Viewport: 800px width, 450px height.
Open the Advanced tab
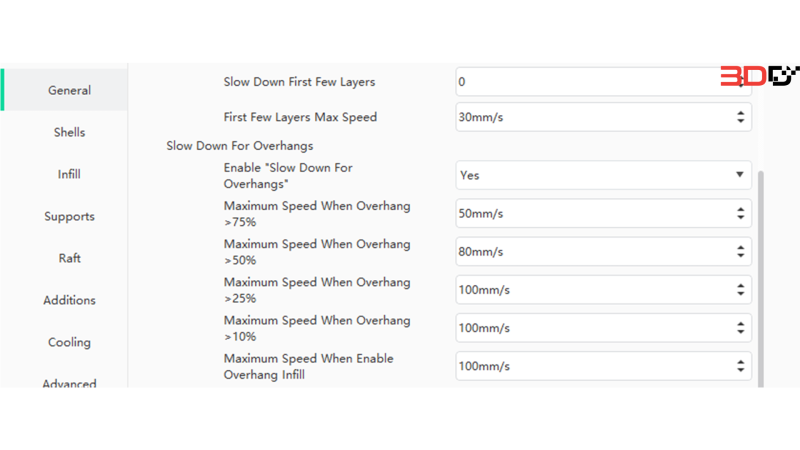[x=69, y=382]
